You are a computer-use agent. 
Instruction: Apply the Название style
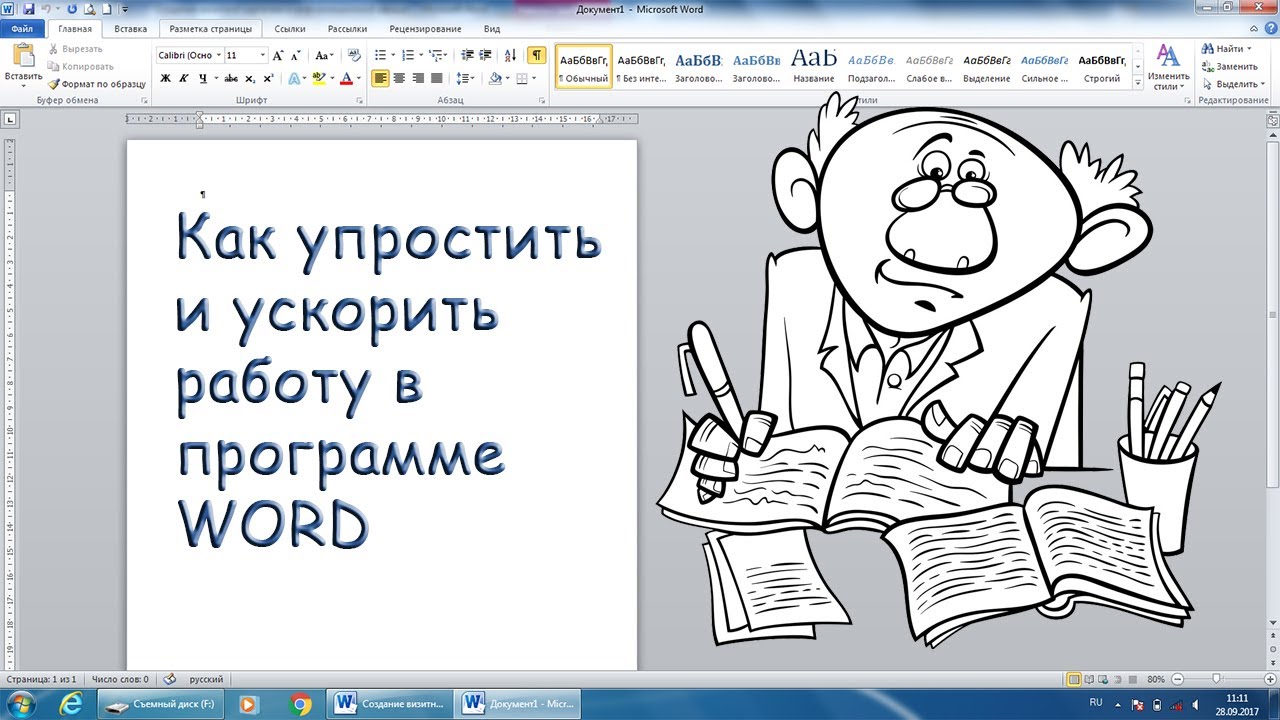(814, 67)
